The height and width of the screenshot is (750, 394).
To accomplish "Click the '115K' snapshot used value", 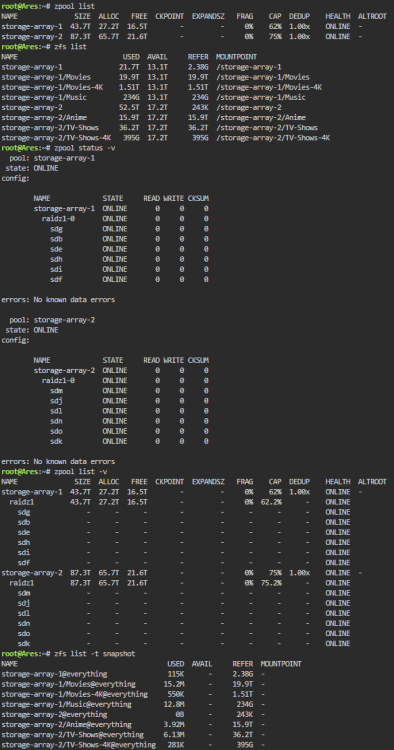I will 176,674.
